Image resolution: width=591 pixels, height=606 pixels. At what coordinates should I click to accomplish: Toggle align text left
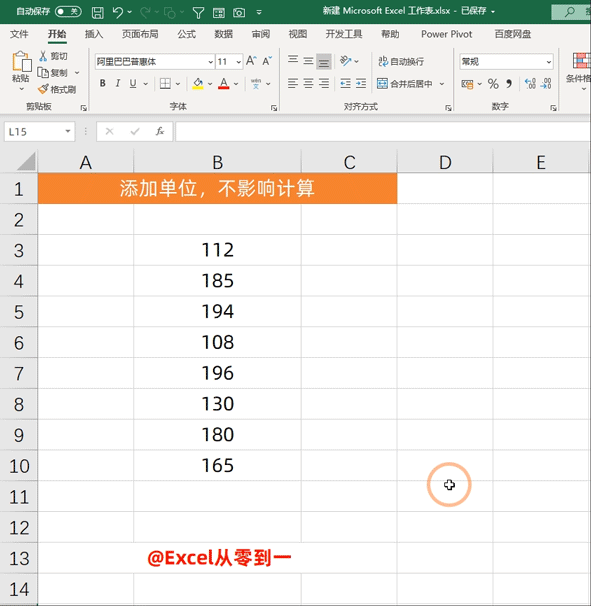pos(293,83)
